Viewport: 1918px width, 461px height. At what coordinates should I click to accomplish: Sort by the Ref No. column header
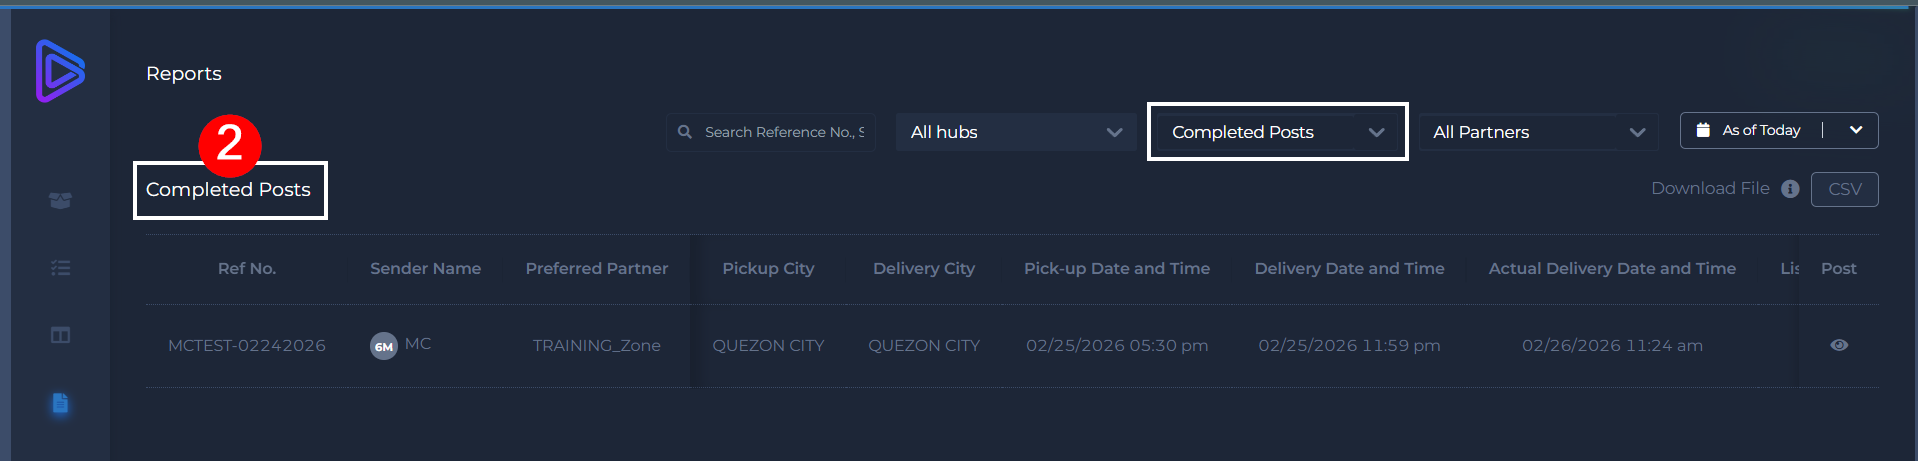(x=247, y=268)
